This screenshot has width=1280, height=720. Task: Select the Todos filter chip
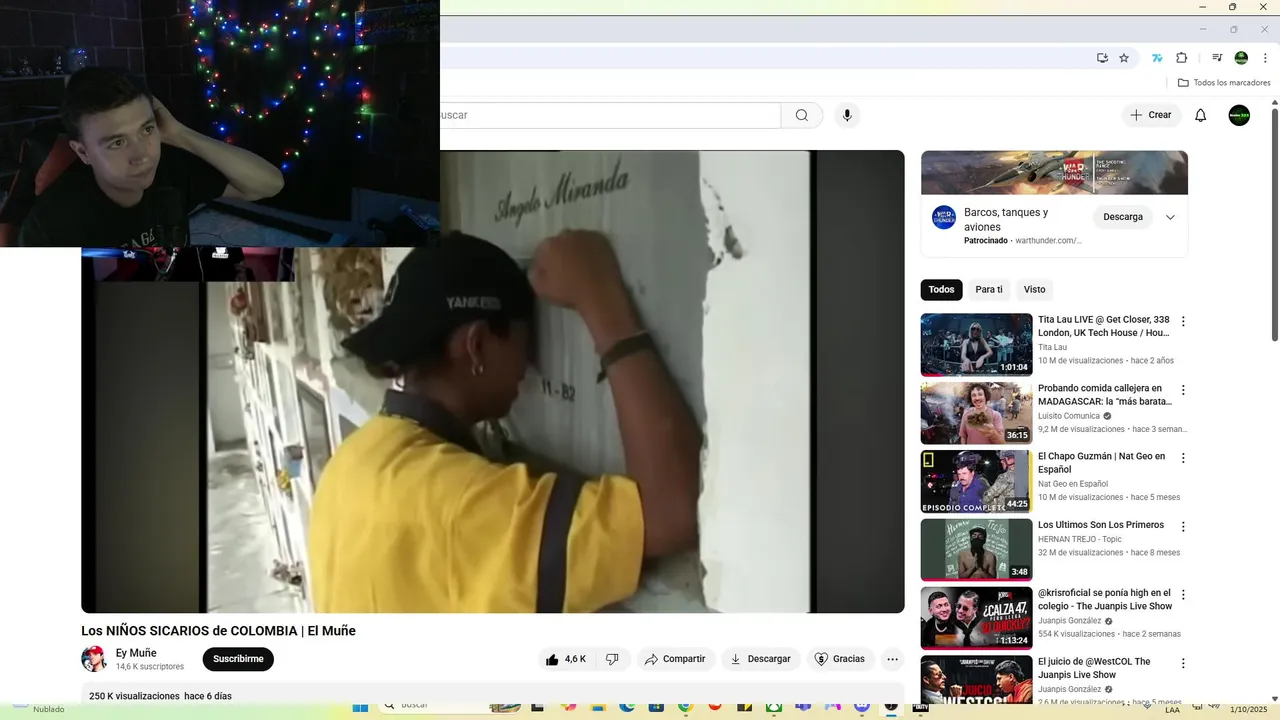[941, 290]
